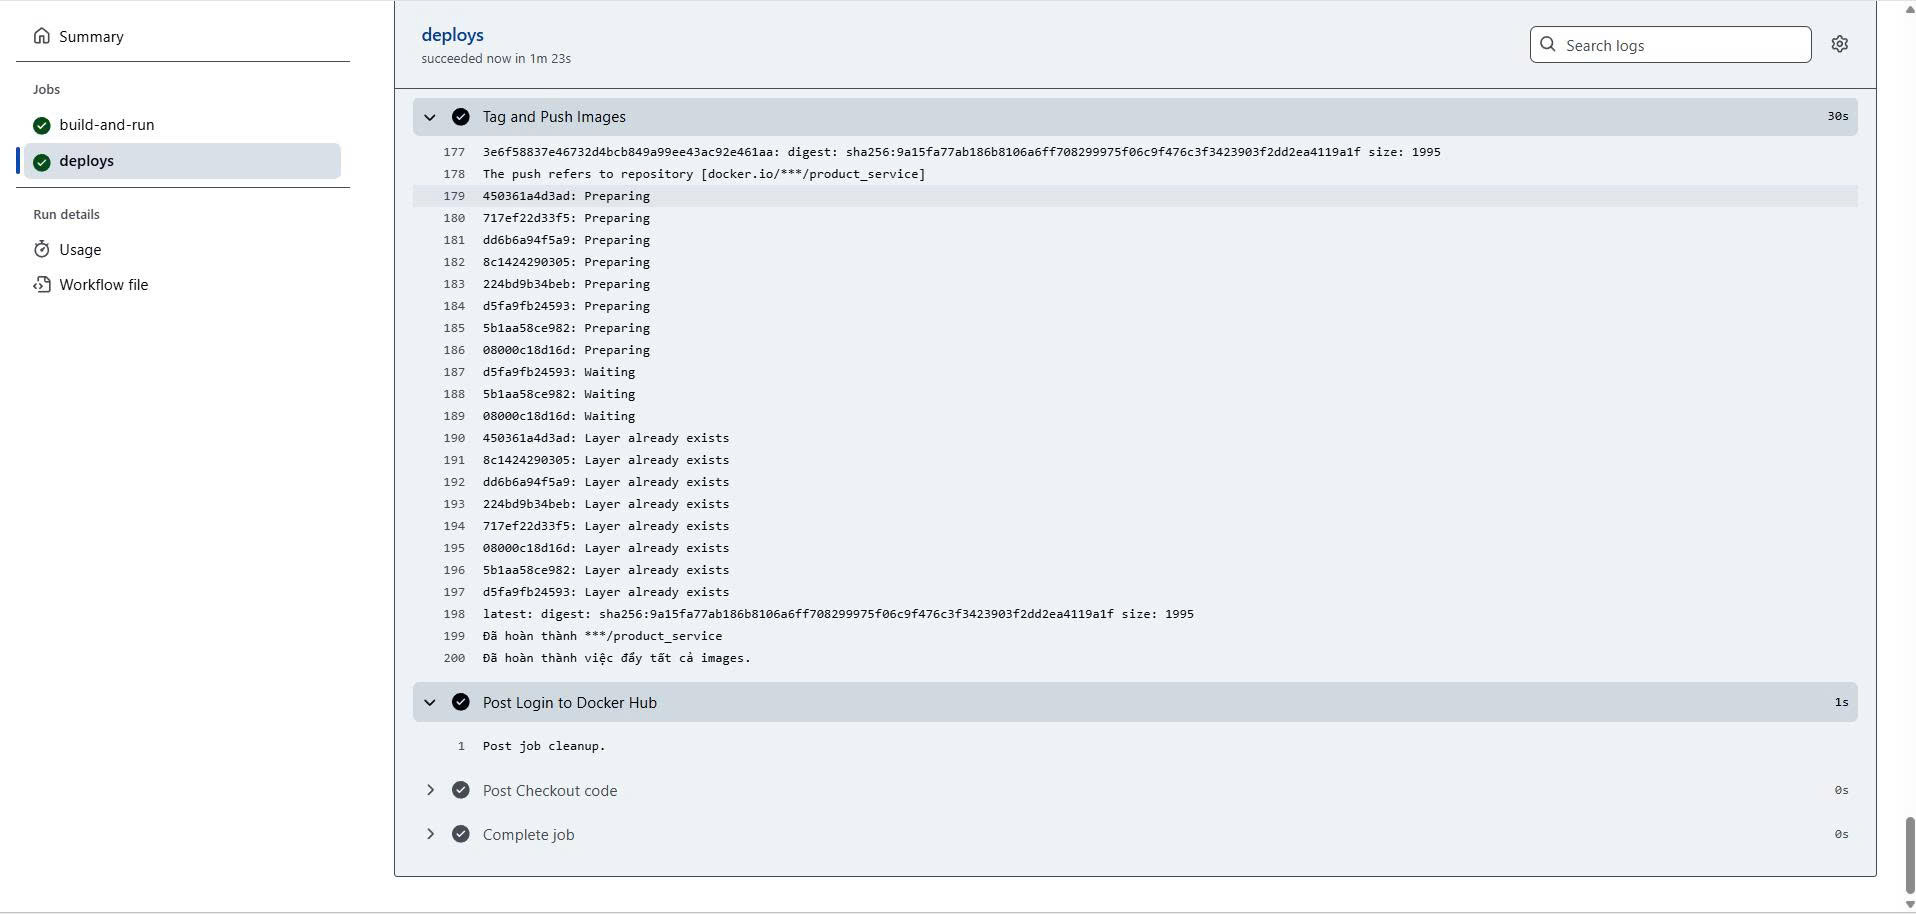
Task: Click the line "d5fa9fb24593: Layer already exists"
Action: tap(606, 592)
